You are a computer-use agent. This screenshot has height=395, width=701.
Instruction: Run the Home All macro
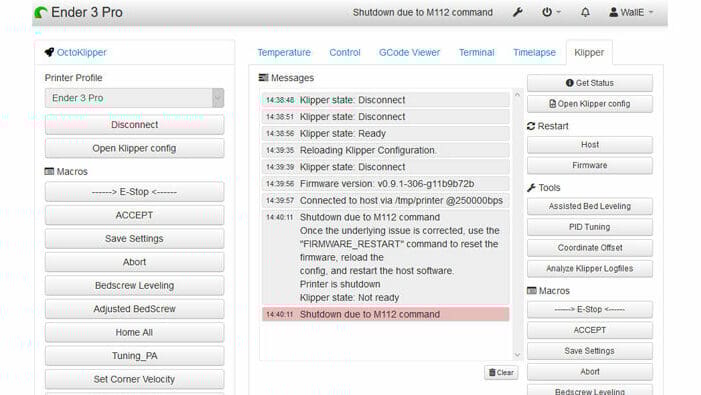tap(134, 332)
